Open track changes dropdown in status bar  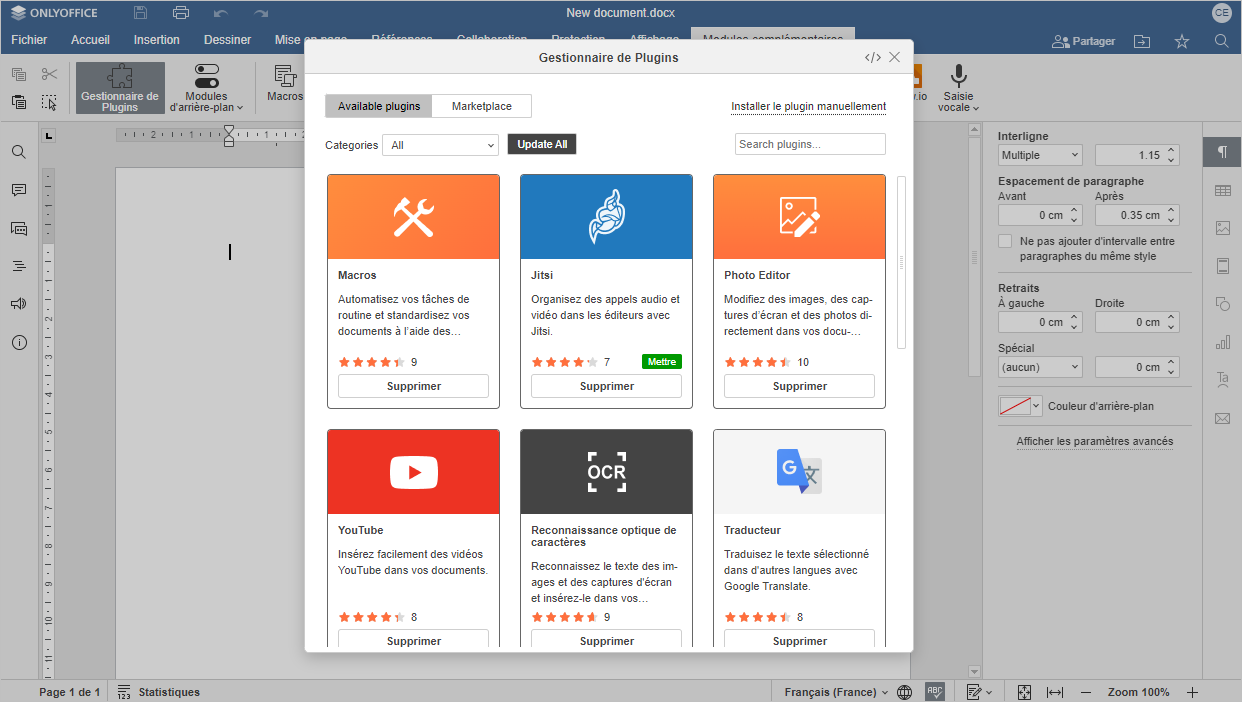[979, 692]
